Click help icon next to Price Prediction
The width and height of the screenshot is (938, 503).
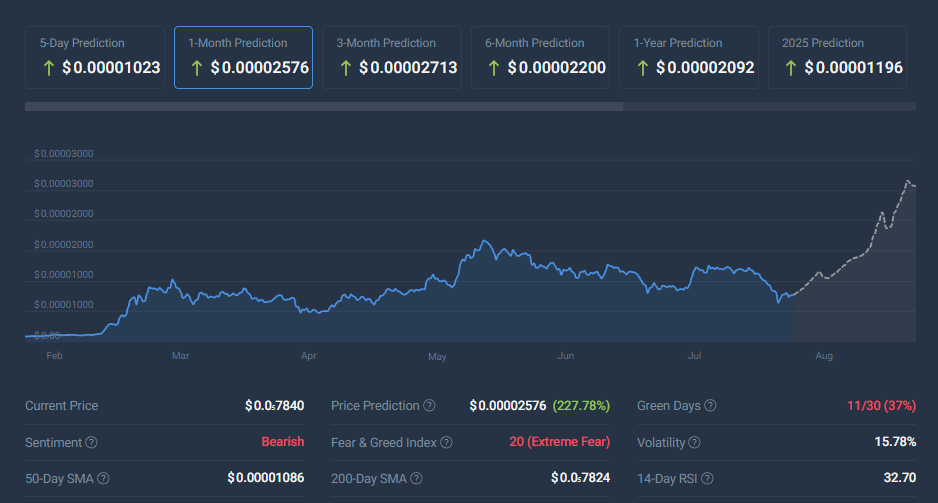pyautogui.click(x=430, y=406)
